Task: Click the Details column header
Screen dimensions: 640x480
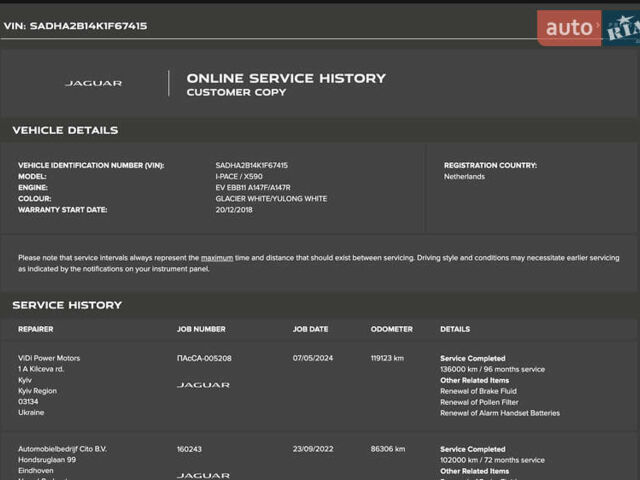Action: (x=455, y=329)
